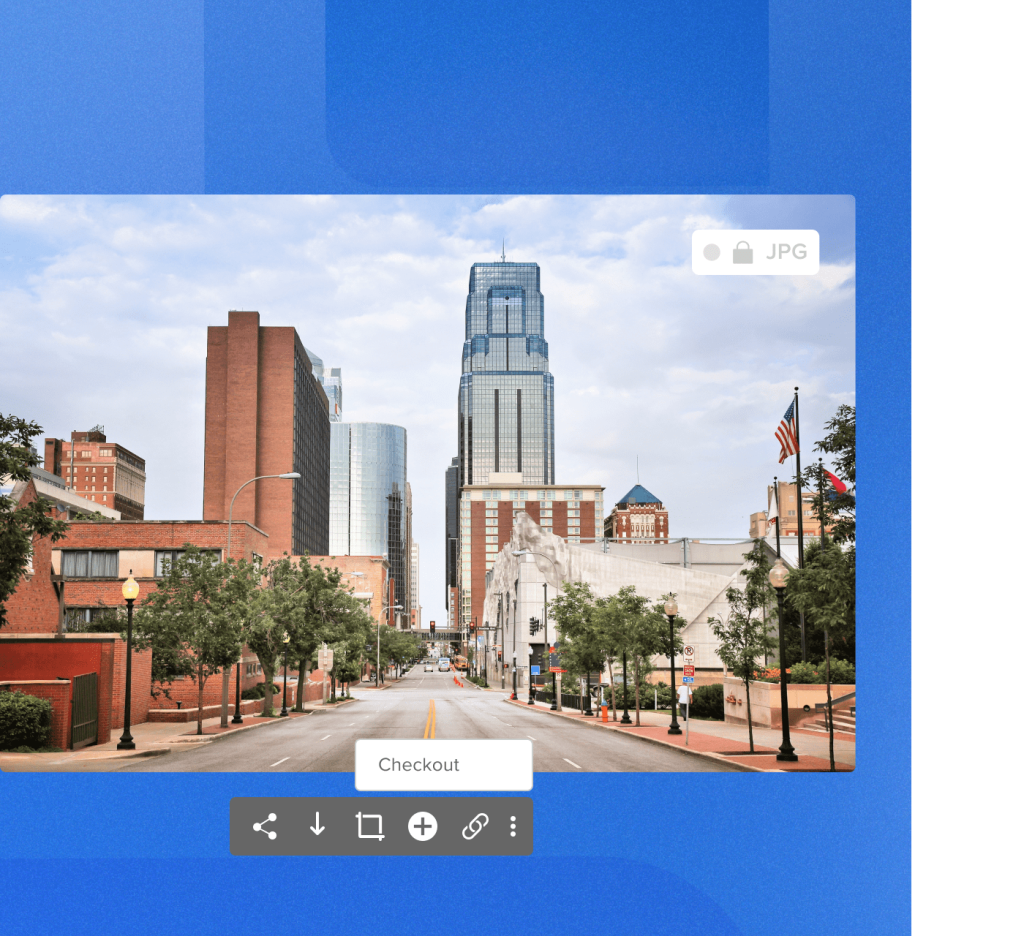Image resolution: width=1024 pixels, height=936 pixels.
Task: Click the JPG format label
Action: (x=786, y=252)
